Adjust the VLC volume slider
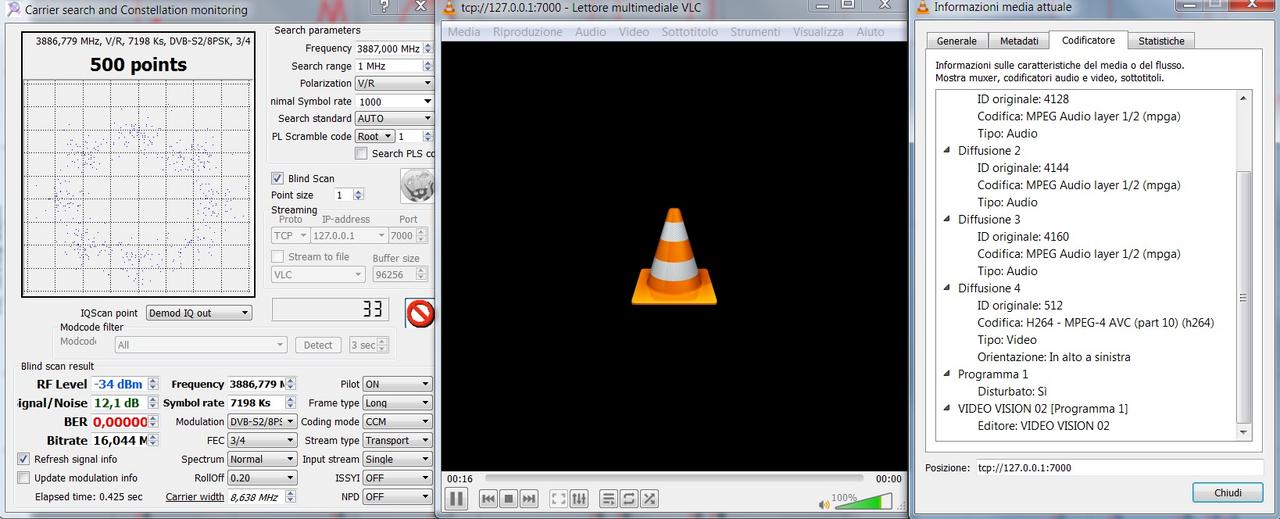 point(862,501)
